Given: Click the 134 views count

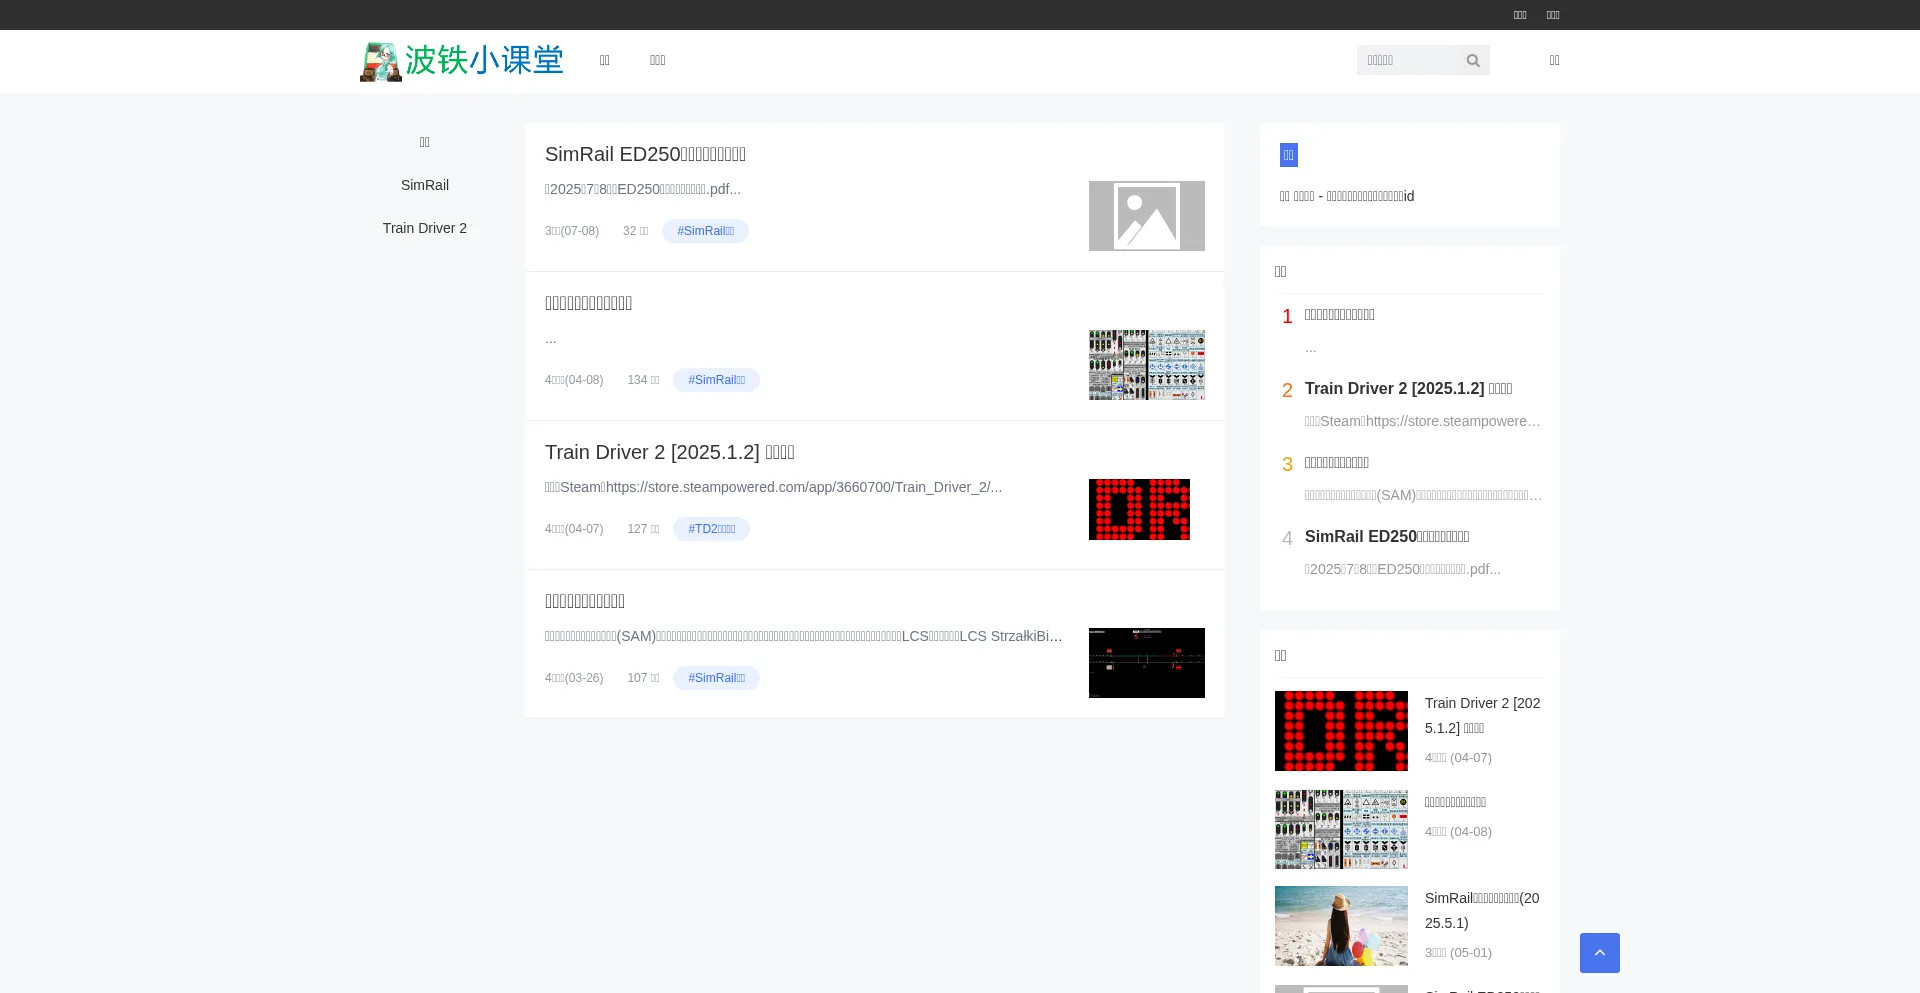Looking at the screenshot, I should tap(643, 380).
